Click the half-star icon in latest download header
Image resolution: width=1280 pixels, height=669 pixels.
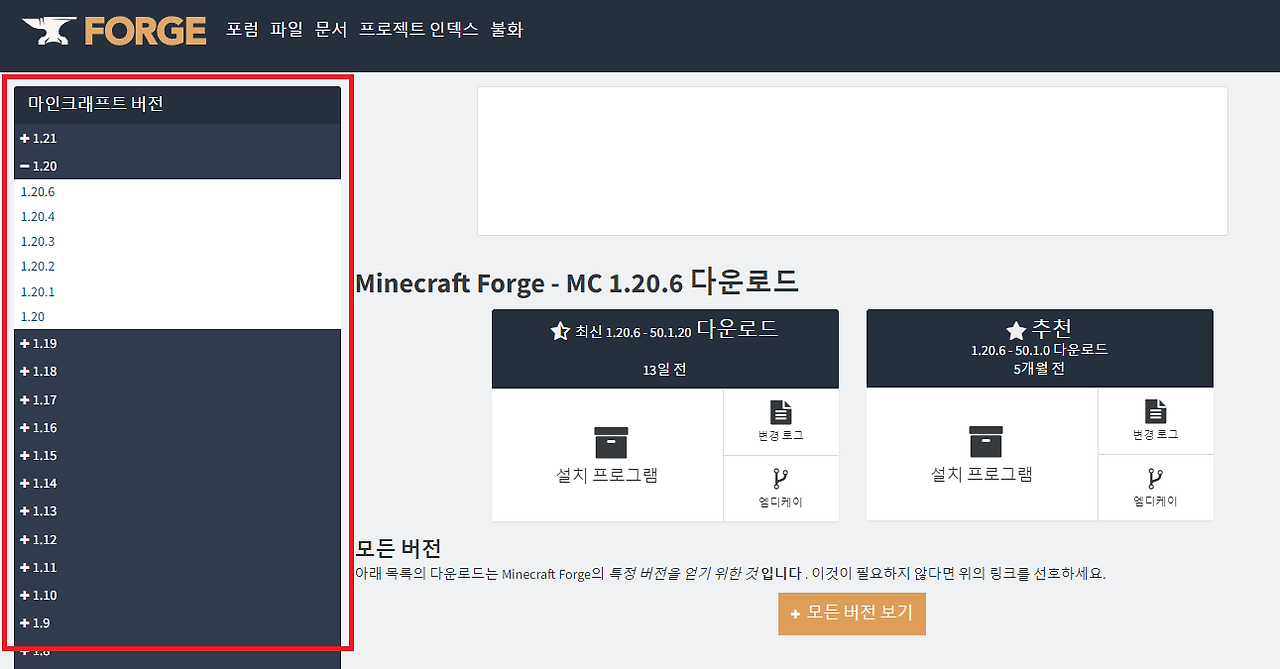tap(561, 331)
